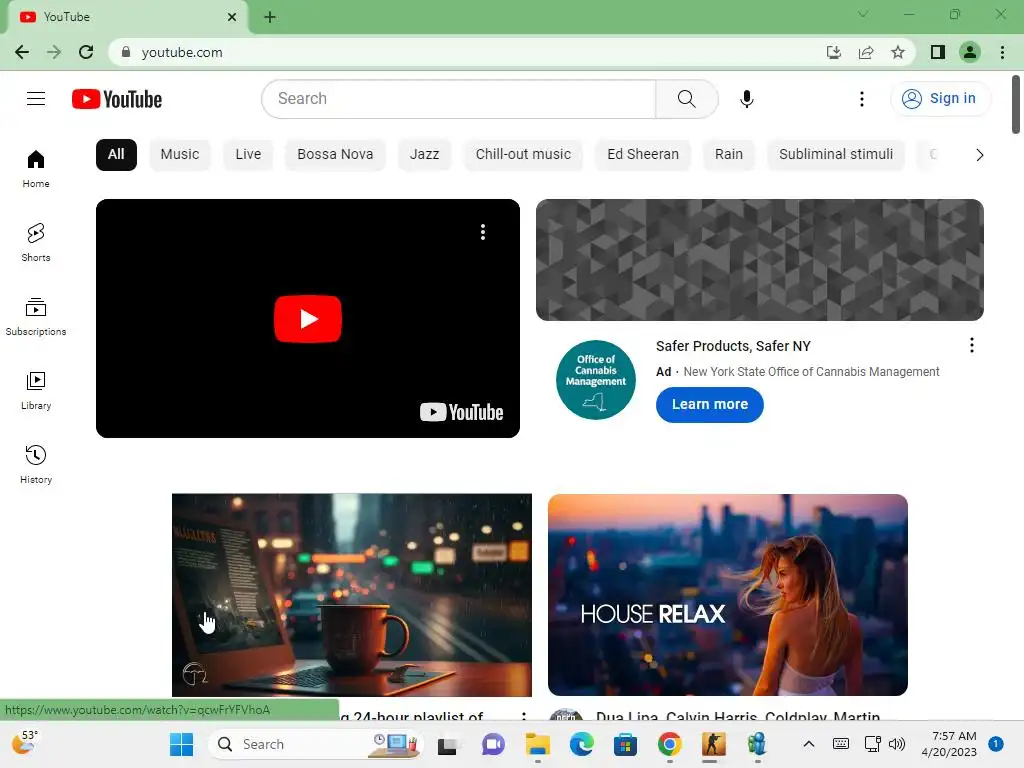The width and height of the screenshot is (1024, 768).
Task: Click Learn more on the ad
Action: [710, 404]
